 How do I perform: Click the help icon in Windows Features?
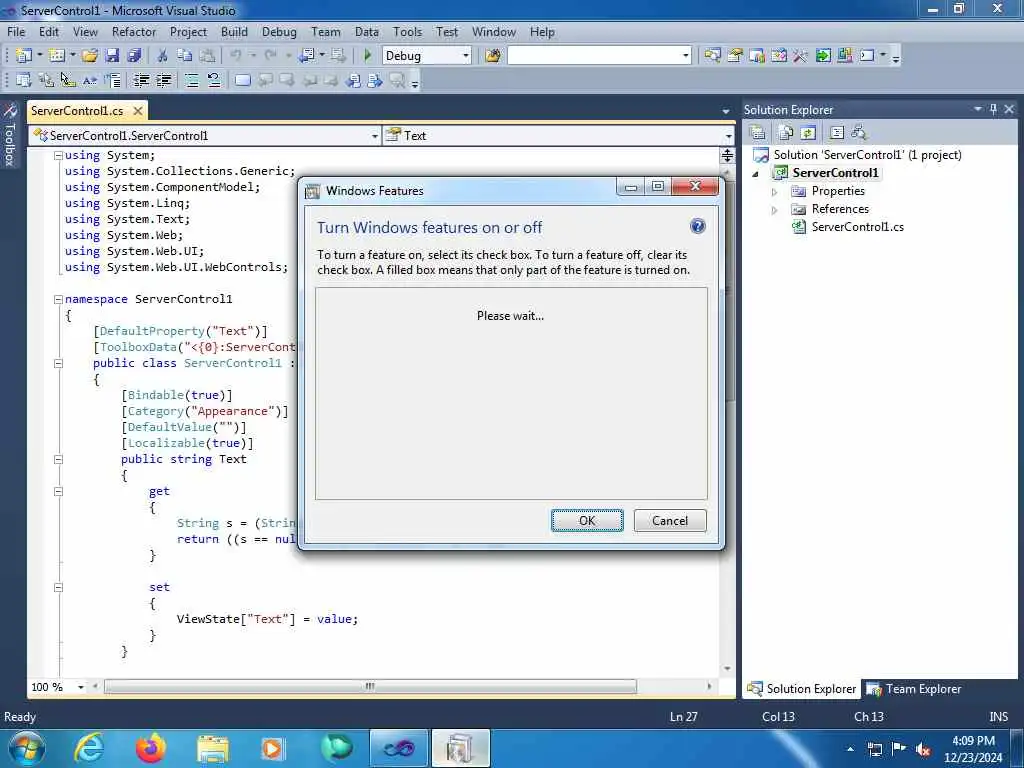coord(697,227)
